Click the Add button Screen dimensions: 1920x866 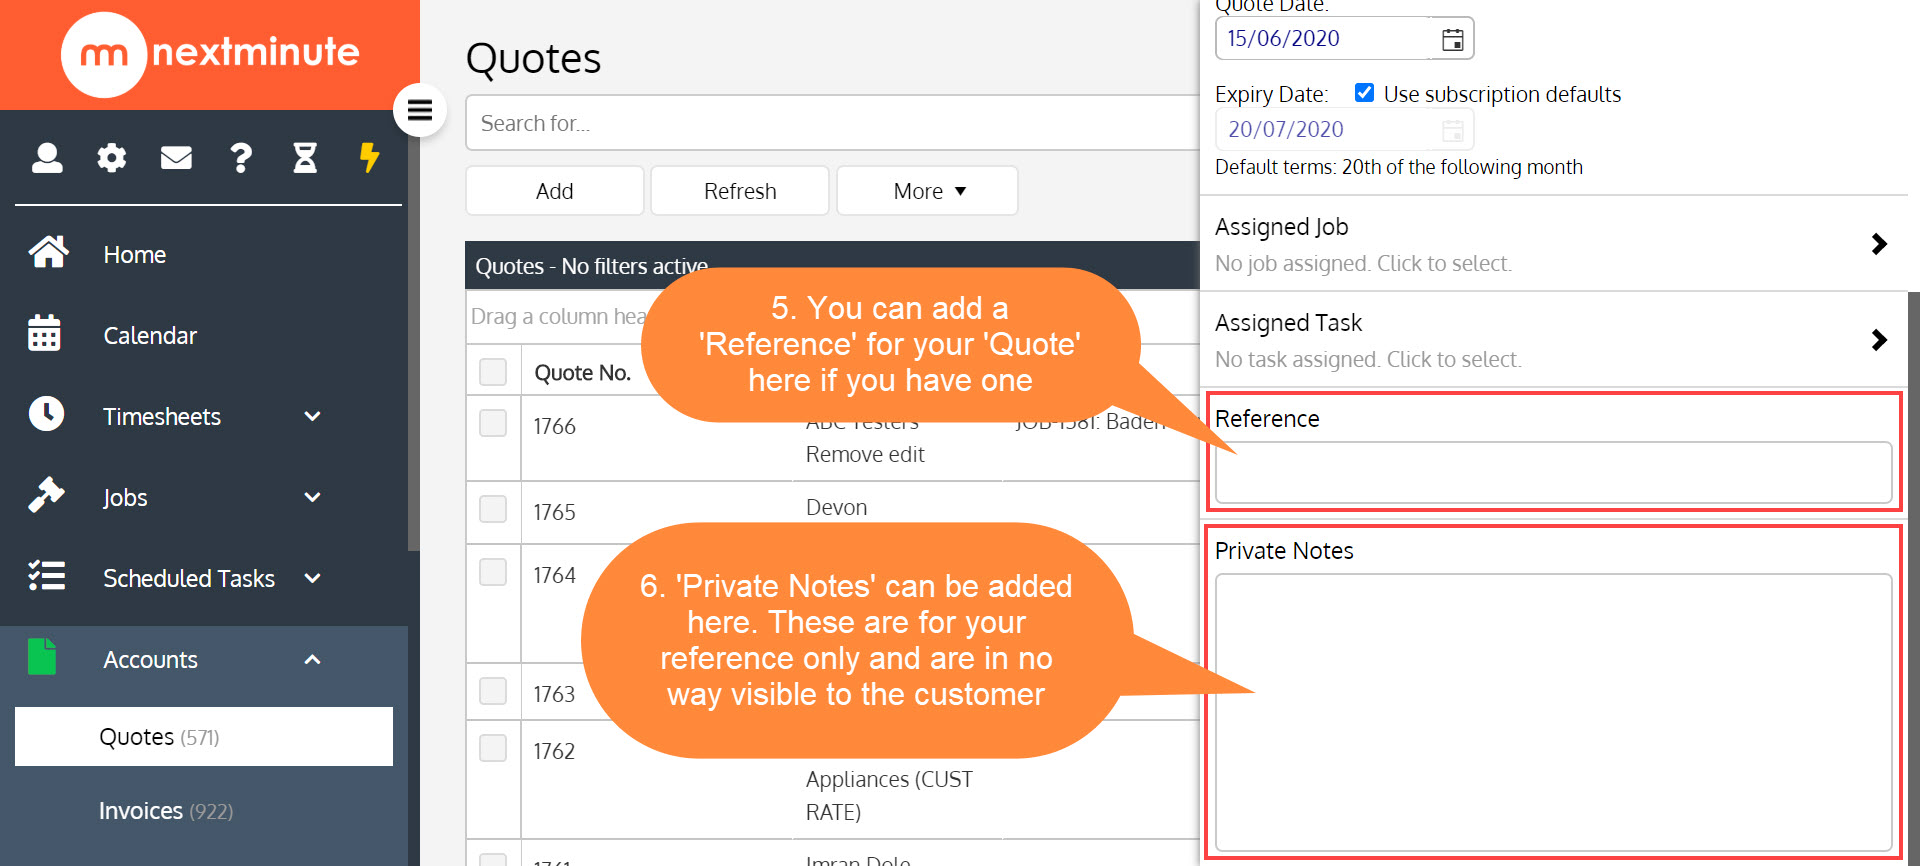click(555, 191)
